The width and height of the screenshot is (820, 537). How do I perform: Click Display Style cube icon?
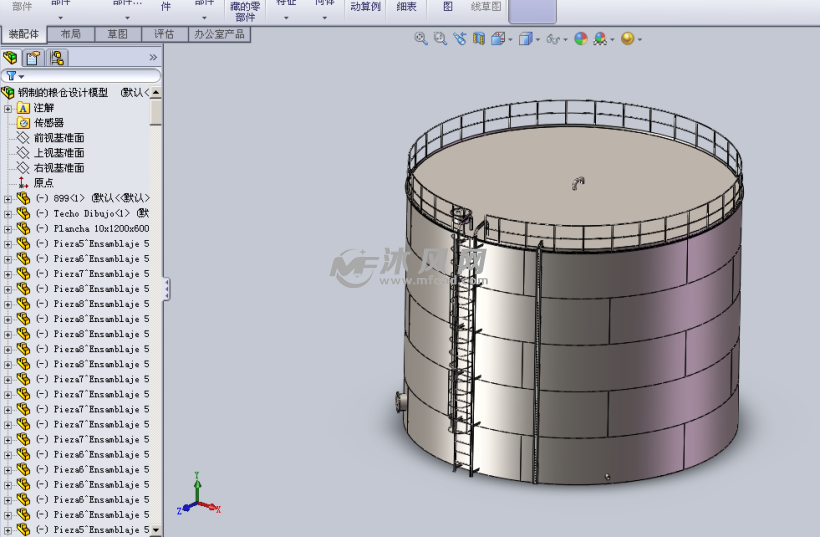click(x=525, y=39)
